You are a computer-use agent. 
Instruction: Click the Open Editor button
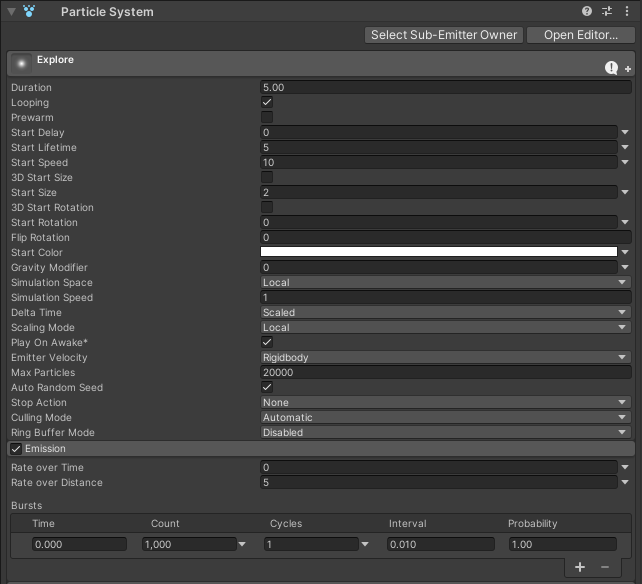(x=581, y=35)
